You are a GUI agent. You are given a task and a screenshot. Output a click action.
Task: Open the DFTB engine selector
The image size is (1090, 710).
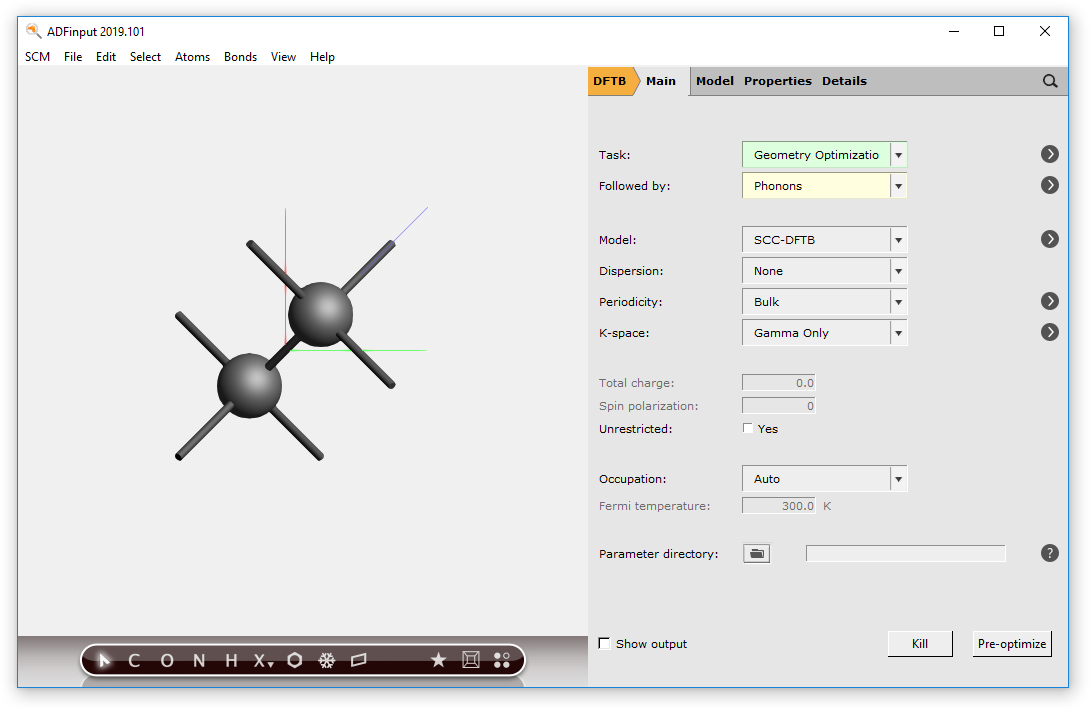610,81
